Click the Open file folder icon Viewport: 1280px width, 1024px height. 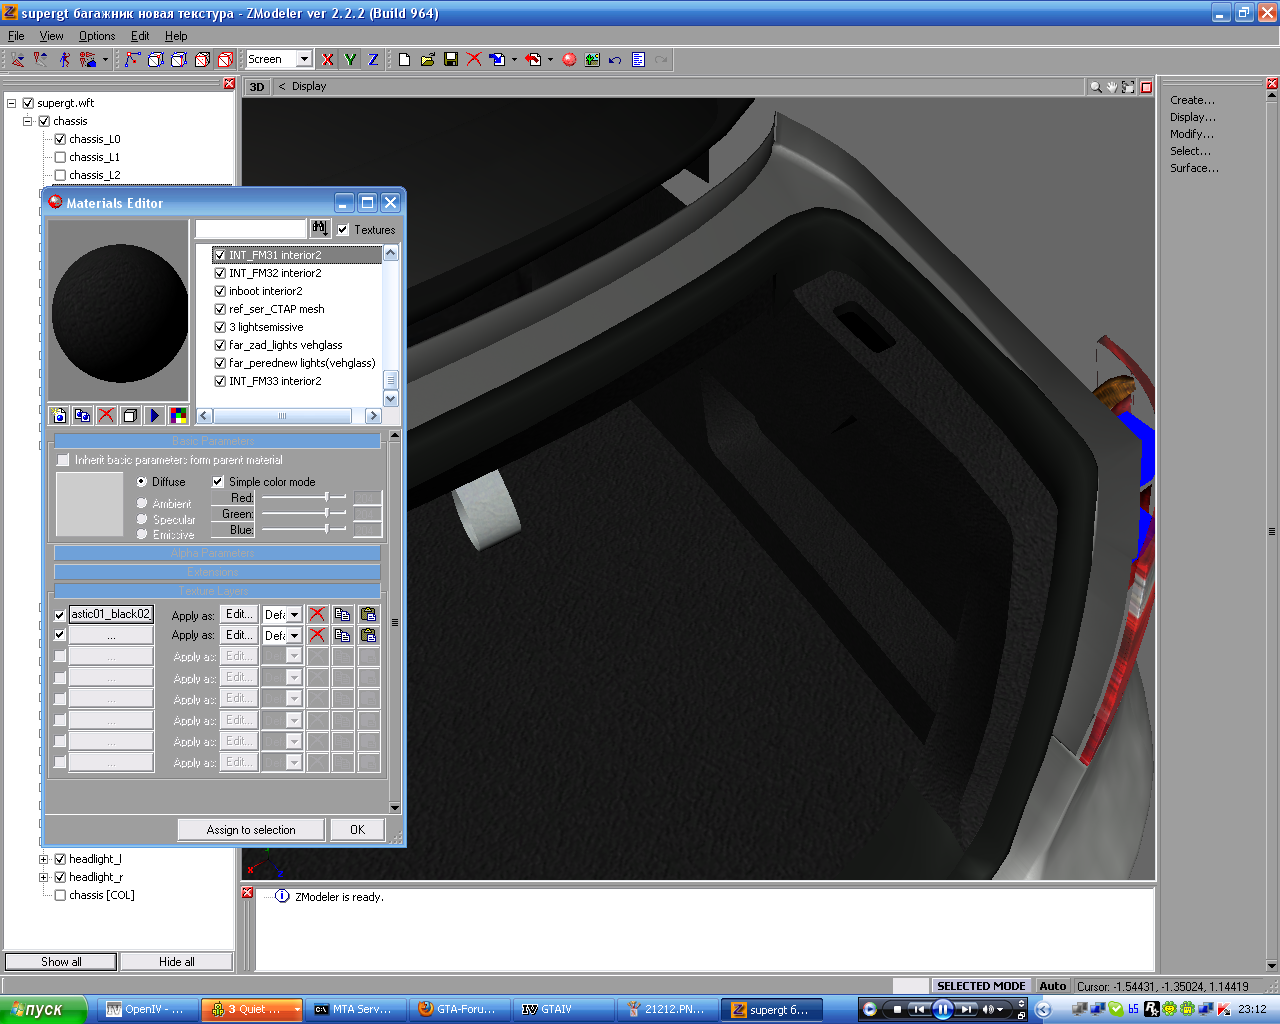coord(428,60)
